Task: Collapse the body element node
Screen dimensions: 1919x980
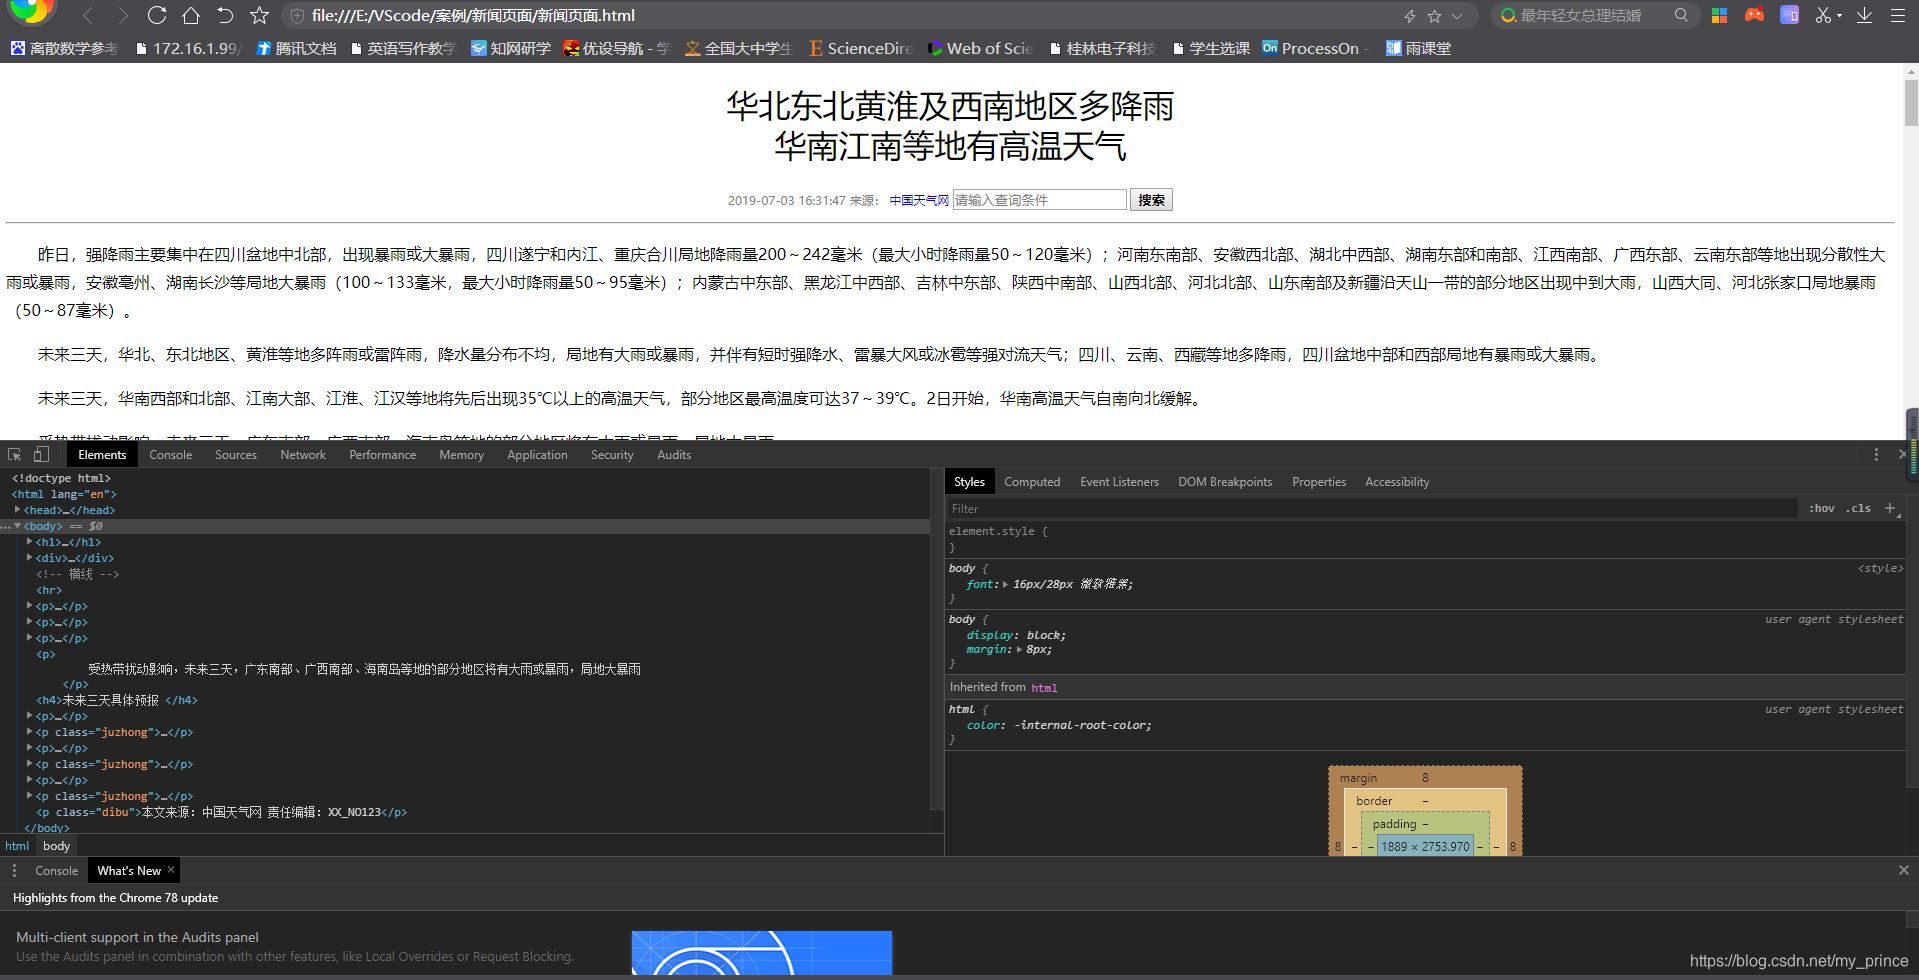Action: point(17,526)
